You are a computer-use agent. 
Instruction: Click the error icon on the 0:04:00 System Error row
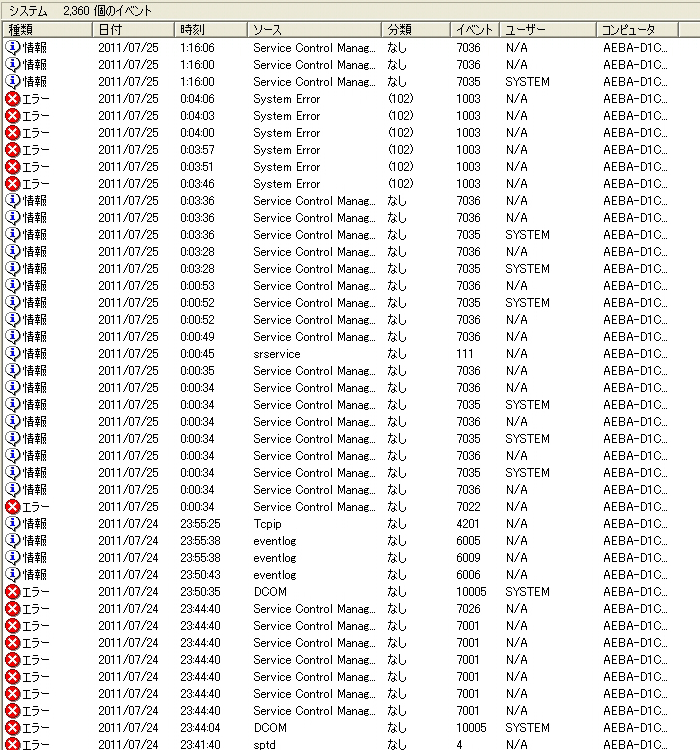[13, 132]
